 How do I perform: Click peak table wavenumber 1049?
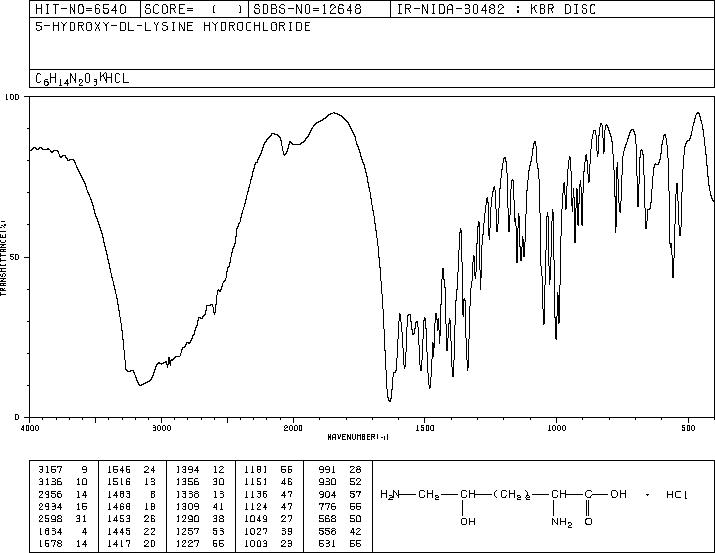pyautogui.click(x=256, y=519)
